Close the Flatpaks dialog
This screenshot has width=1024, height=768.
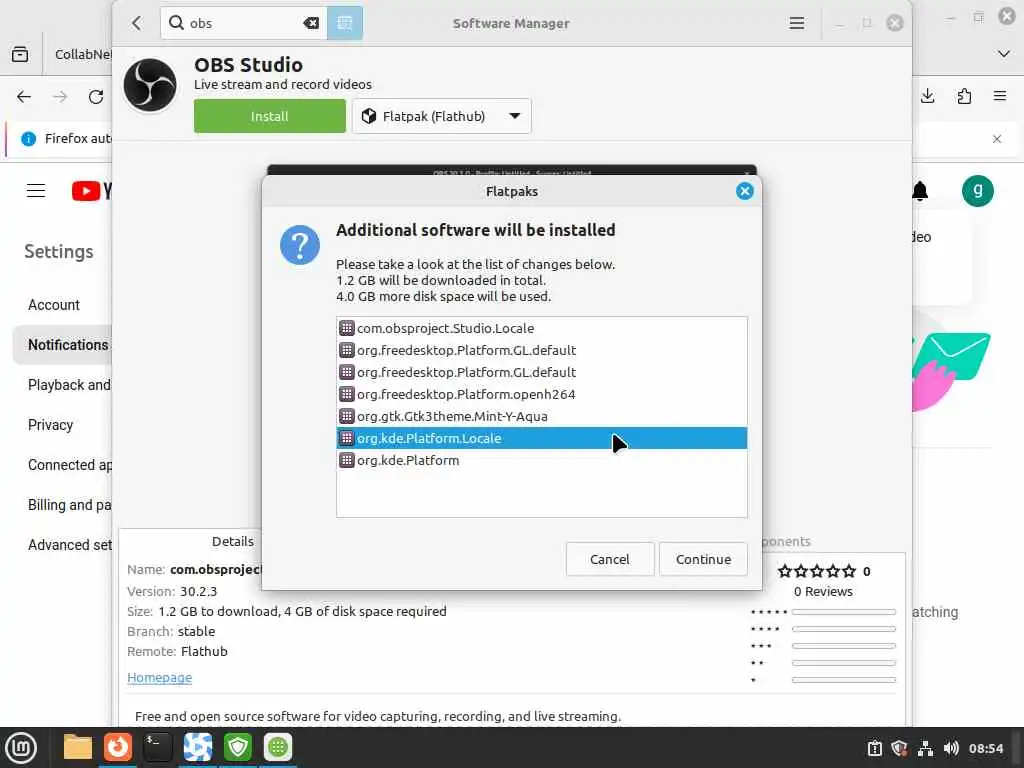(x=744, y=191)
